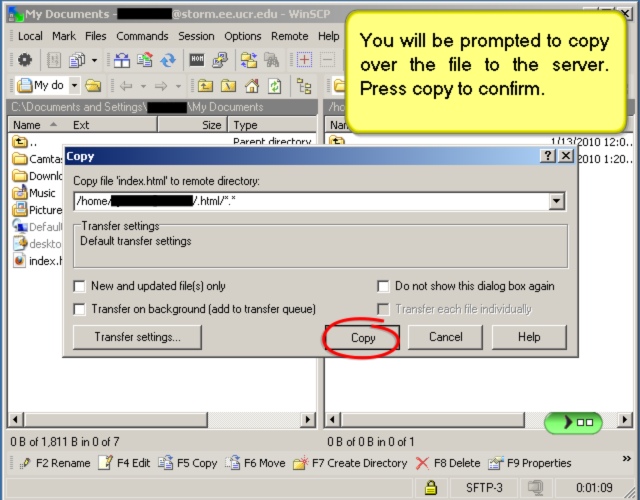Click F9 Properties in bottom toolbar
640x500 pixels.
point(530,463)
